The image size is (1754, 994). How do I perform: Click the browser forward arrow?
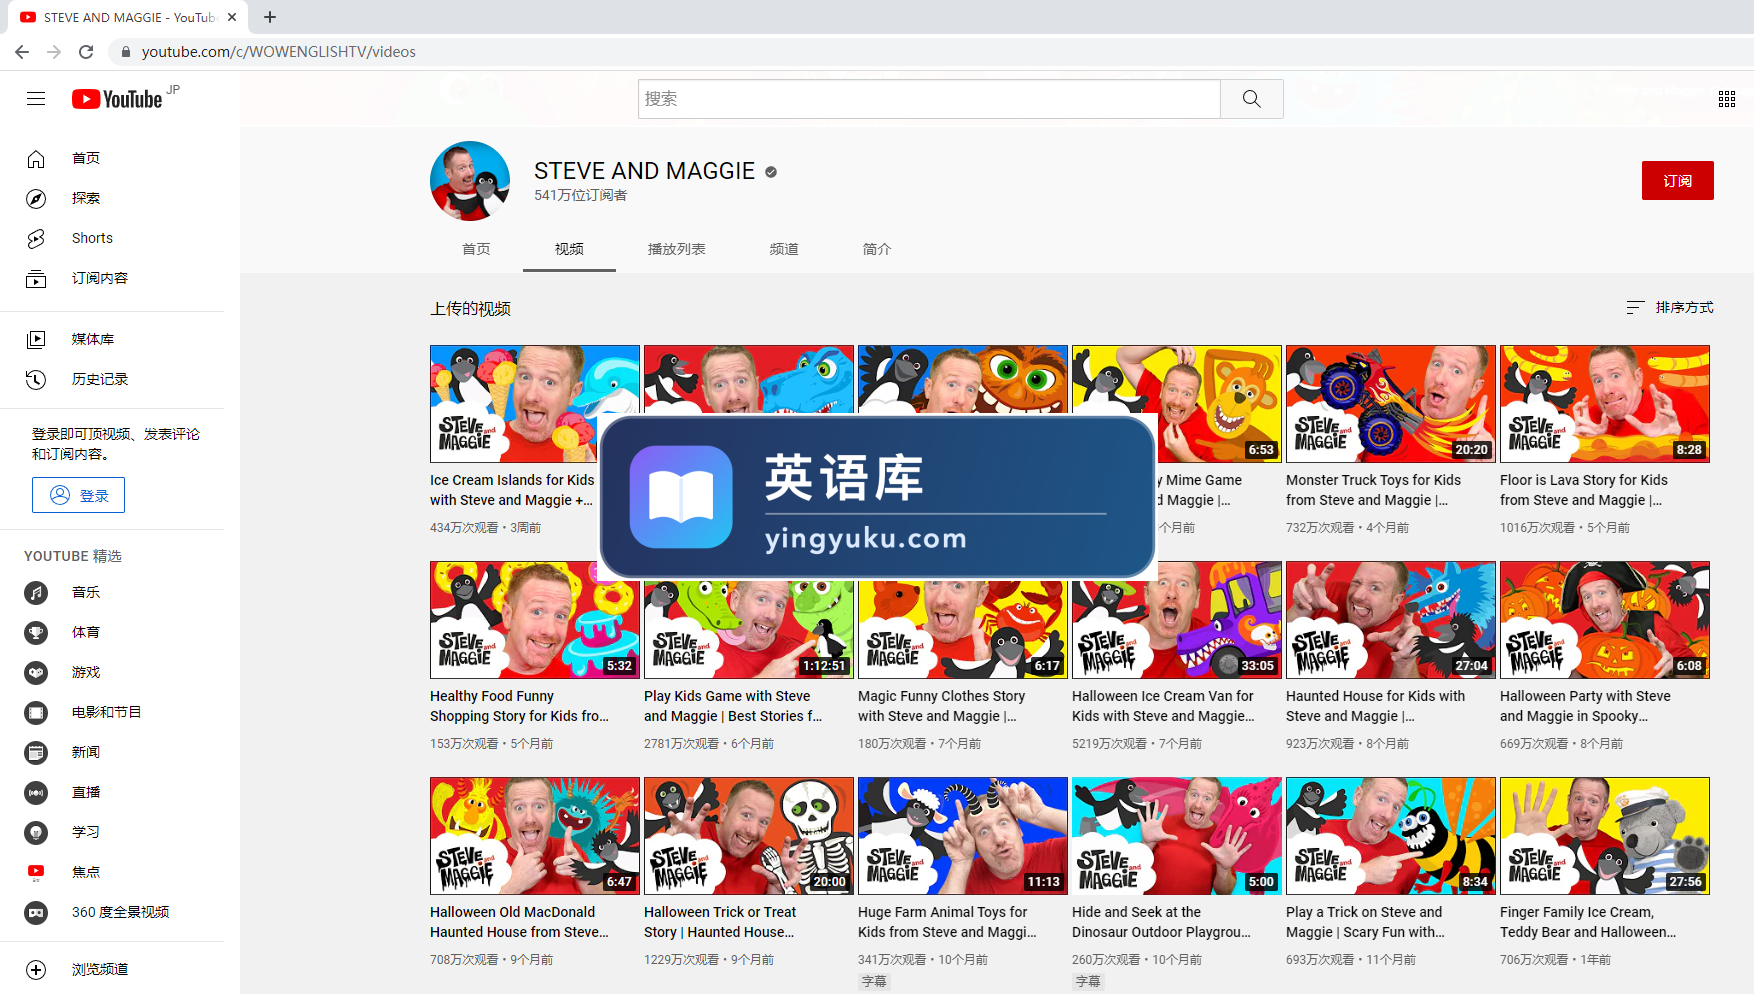pos(54,52)
